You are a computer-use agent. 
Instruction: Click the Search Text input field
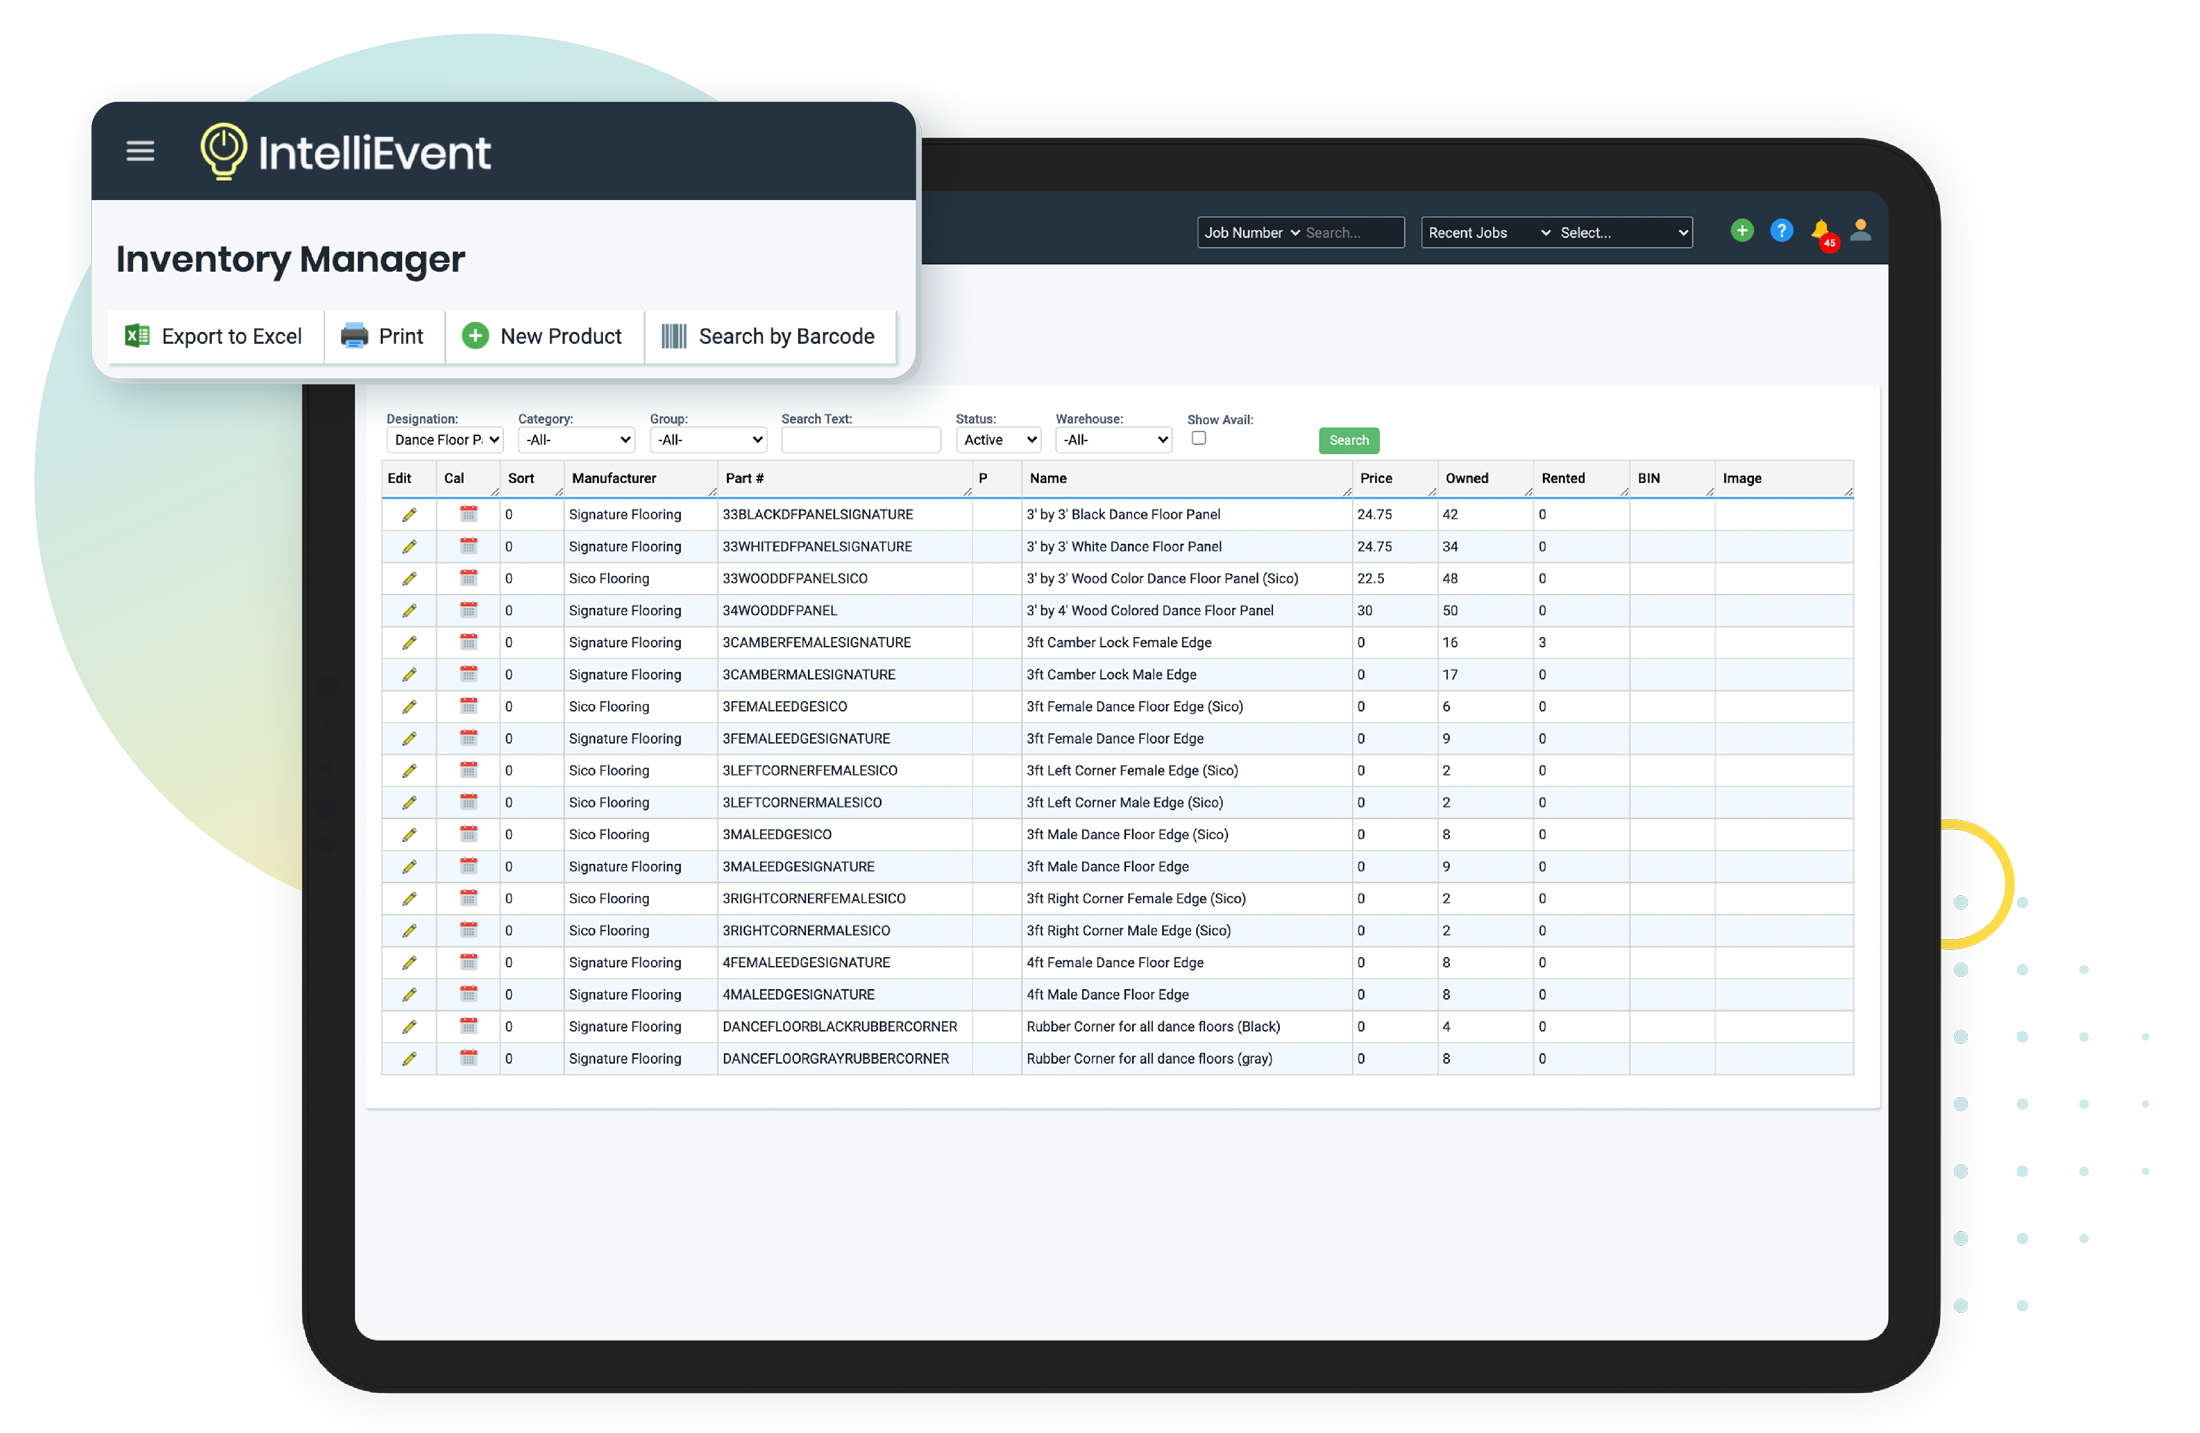coord(861,440)
